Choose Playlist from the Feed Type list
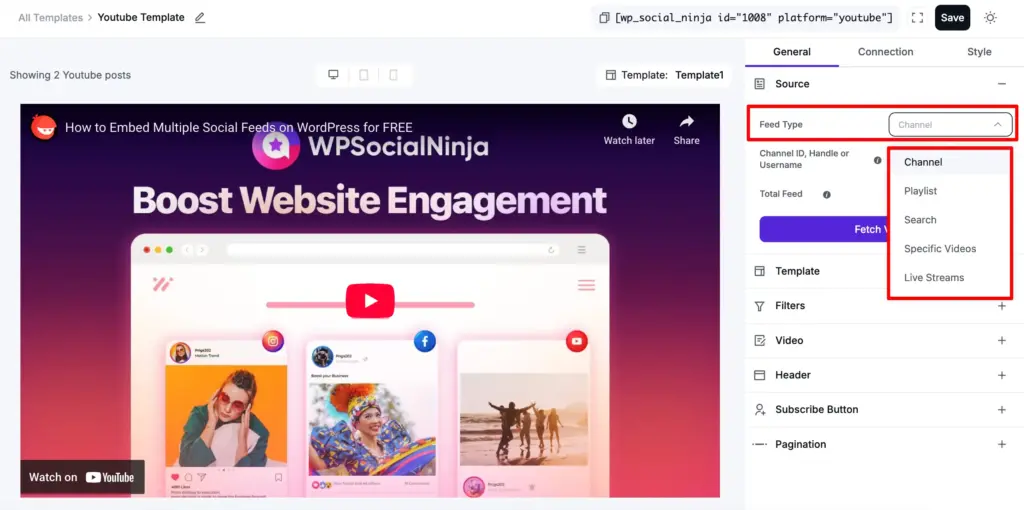This screenshot has height=510, width=1024. 950,191
